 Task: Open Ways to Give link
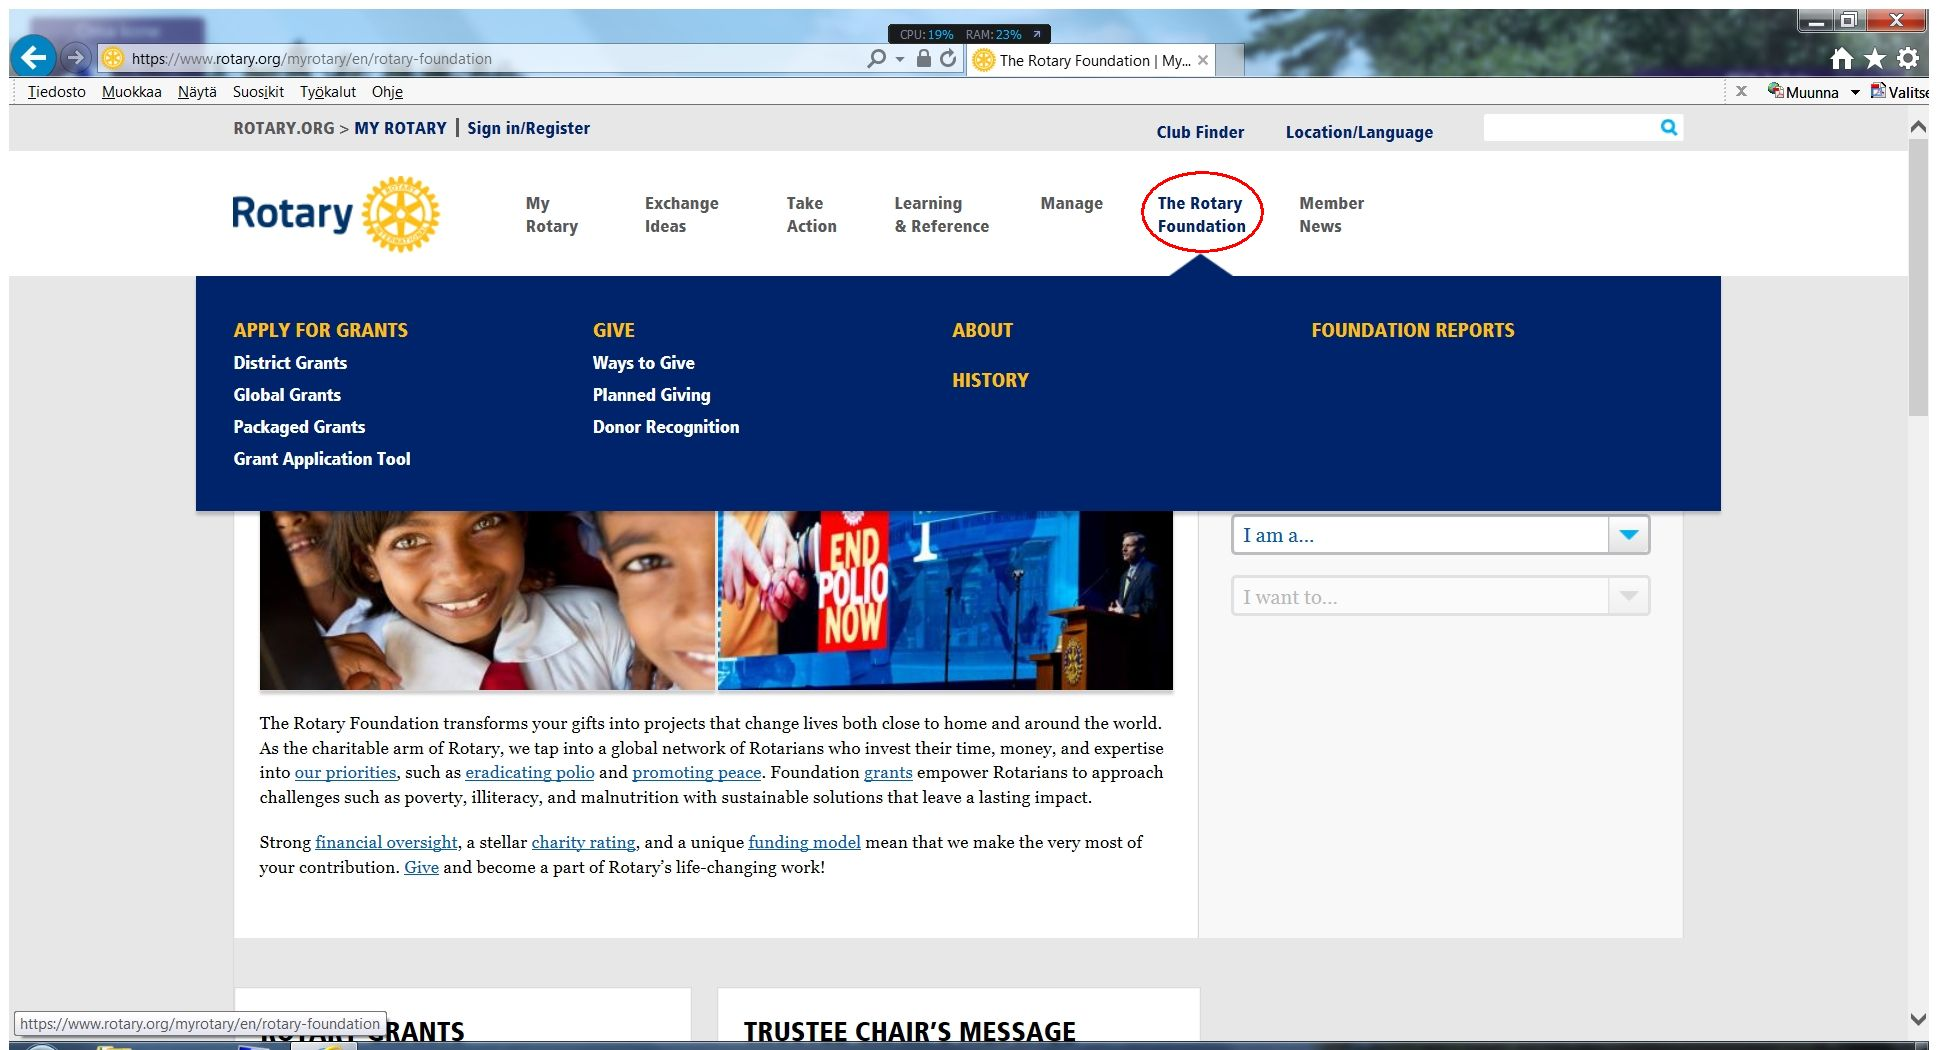pyautogui.click(x=643, y=363)
